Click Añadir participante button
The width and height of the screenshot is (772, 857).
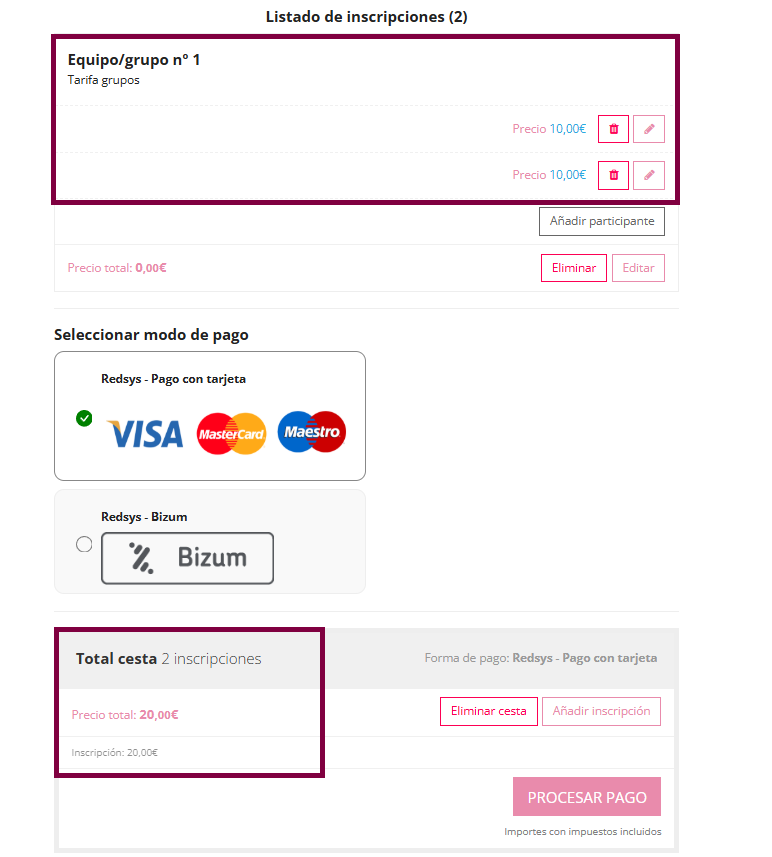(x=602, y=221)
